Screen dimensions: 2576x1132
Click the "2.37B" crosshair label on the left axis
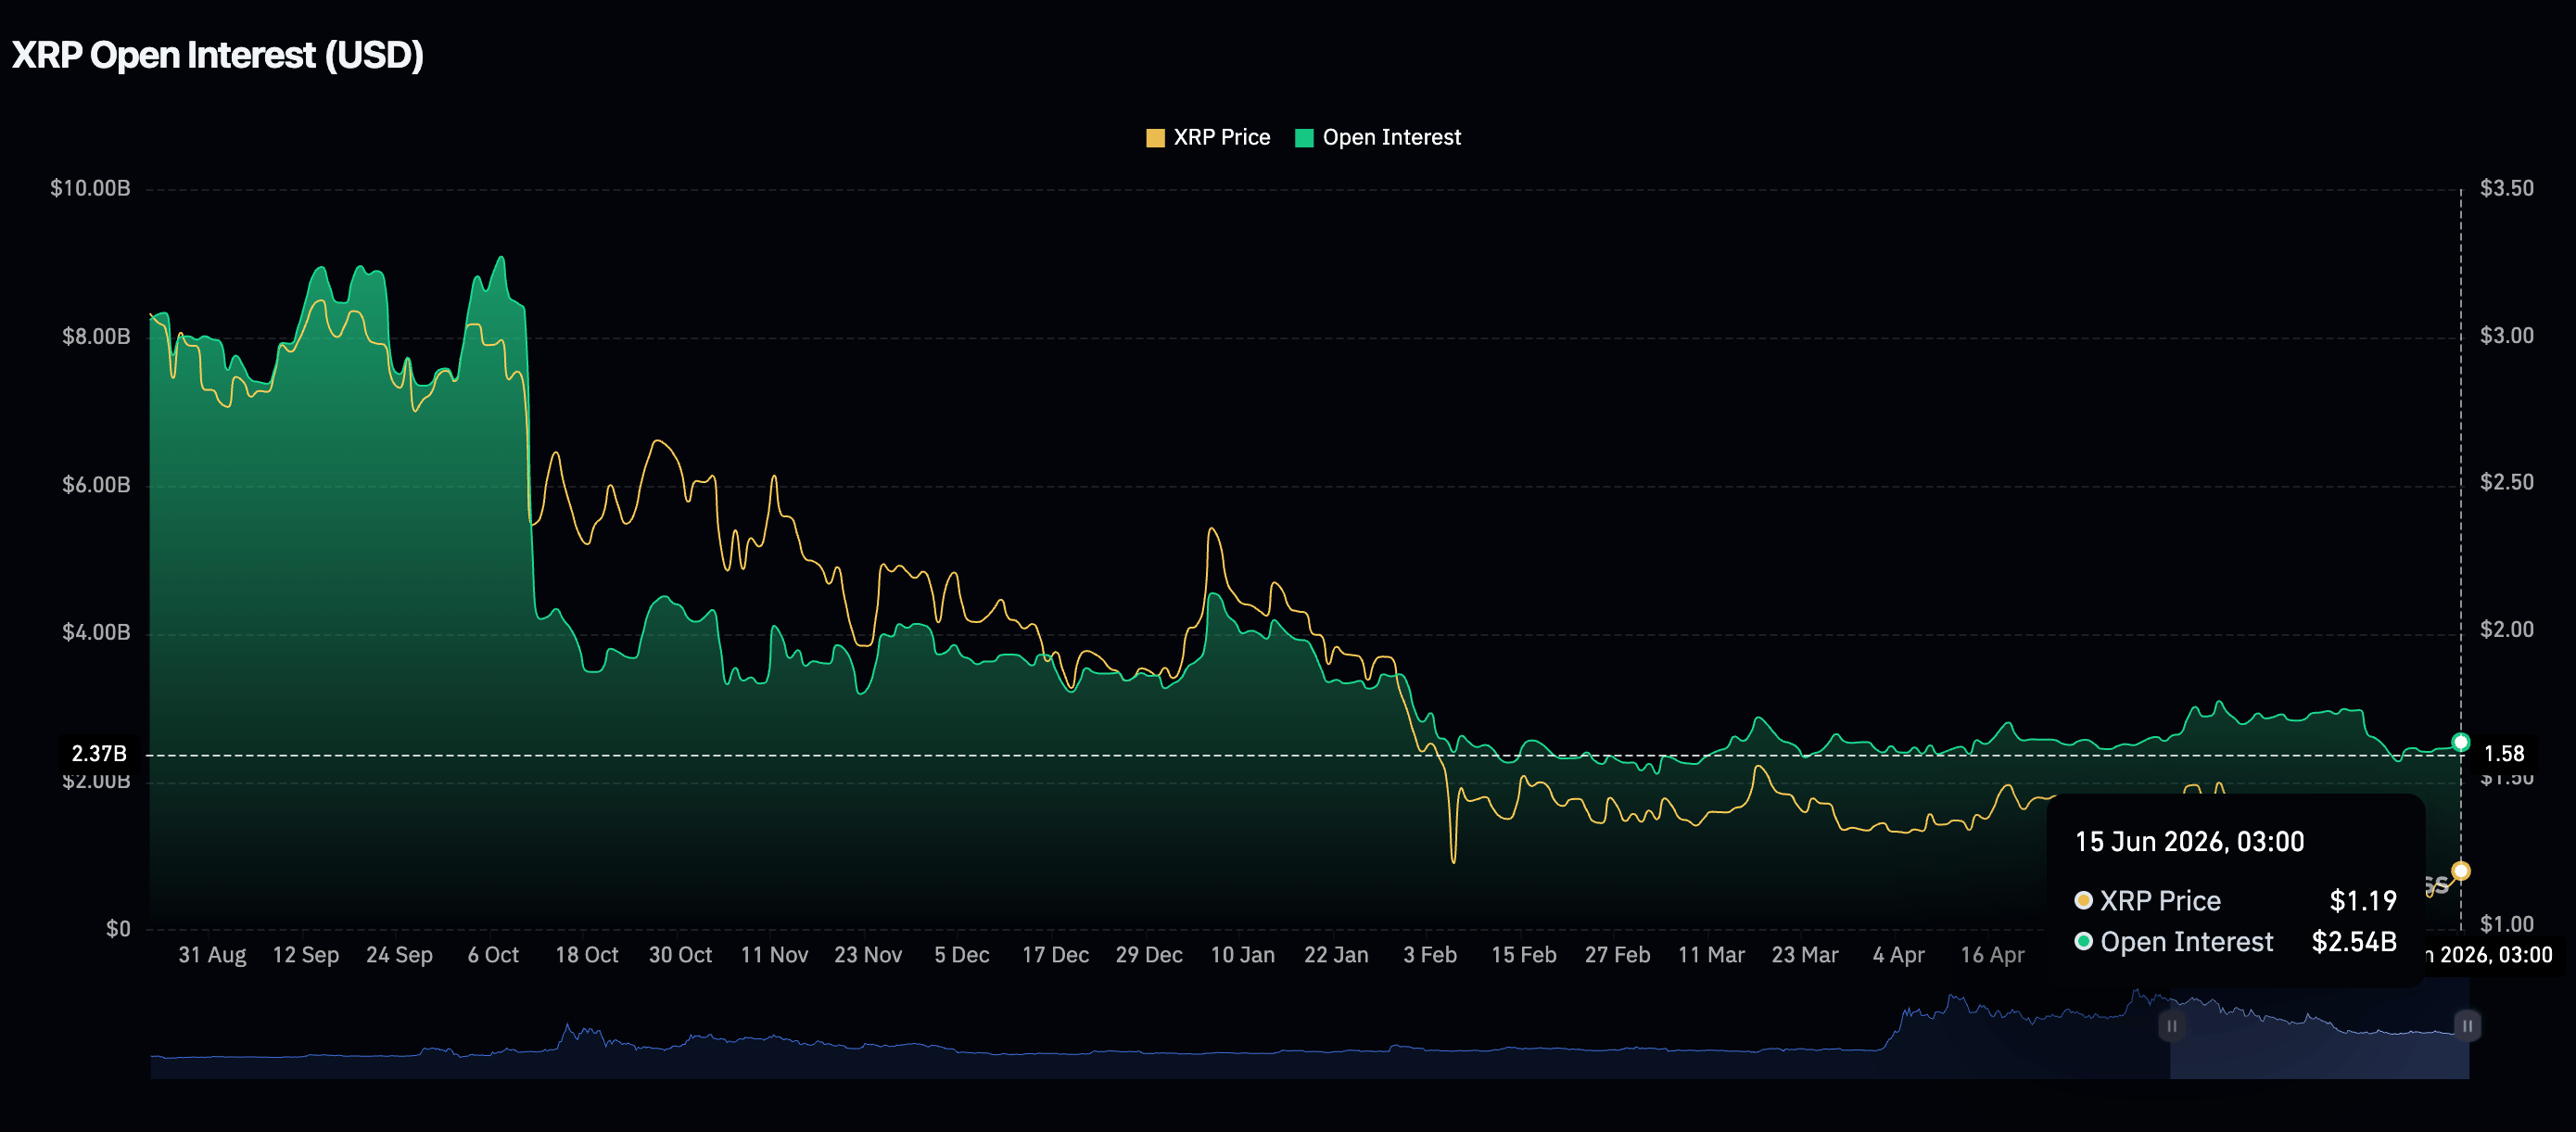[99, 754]
